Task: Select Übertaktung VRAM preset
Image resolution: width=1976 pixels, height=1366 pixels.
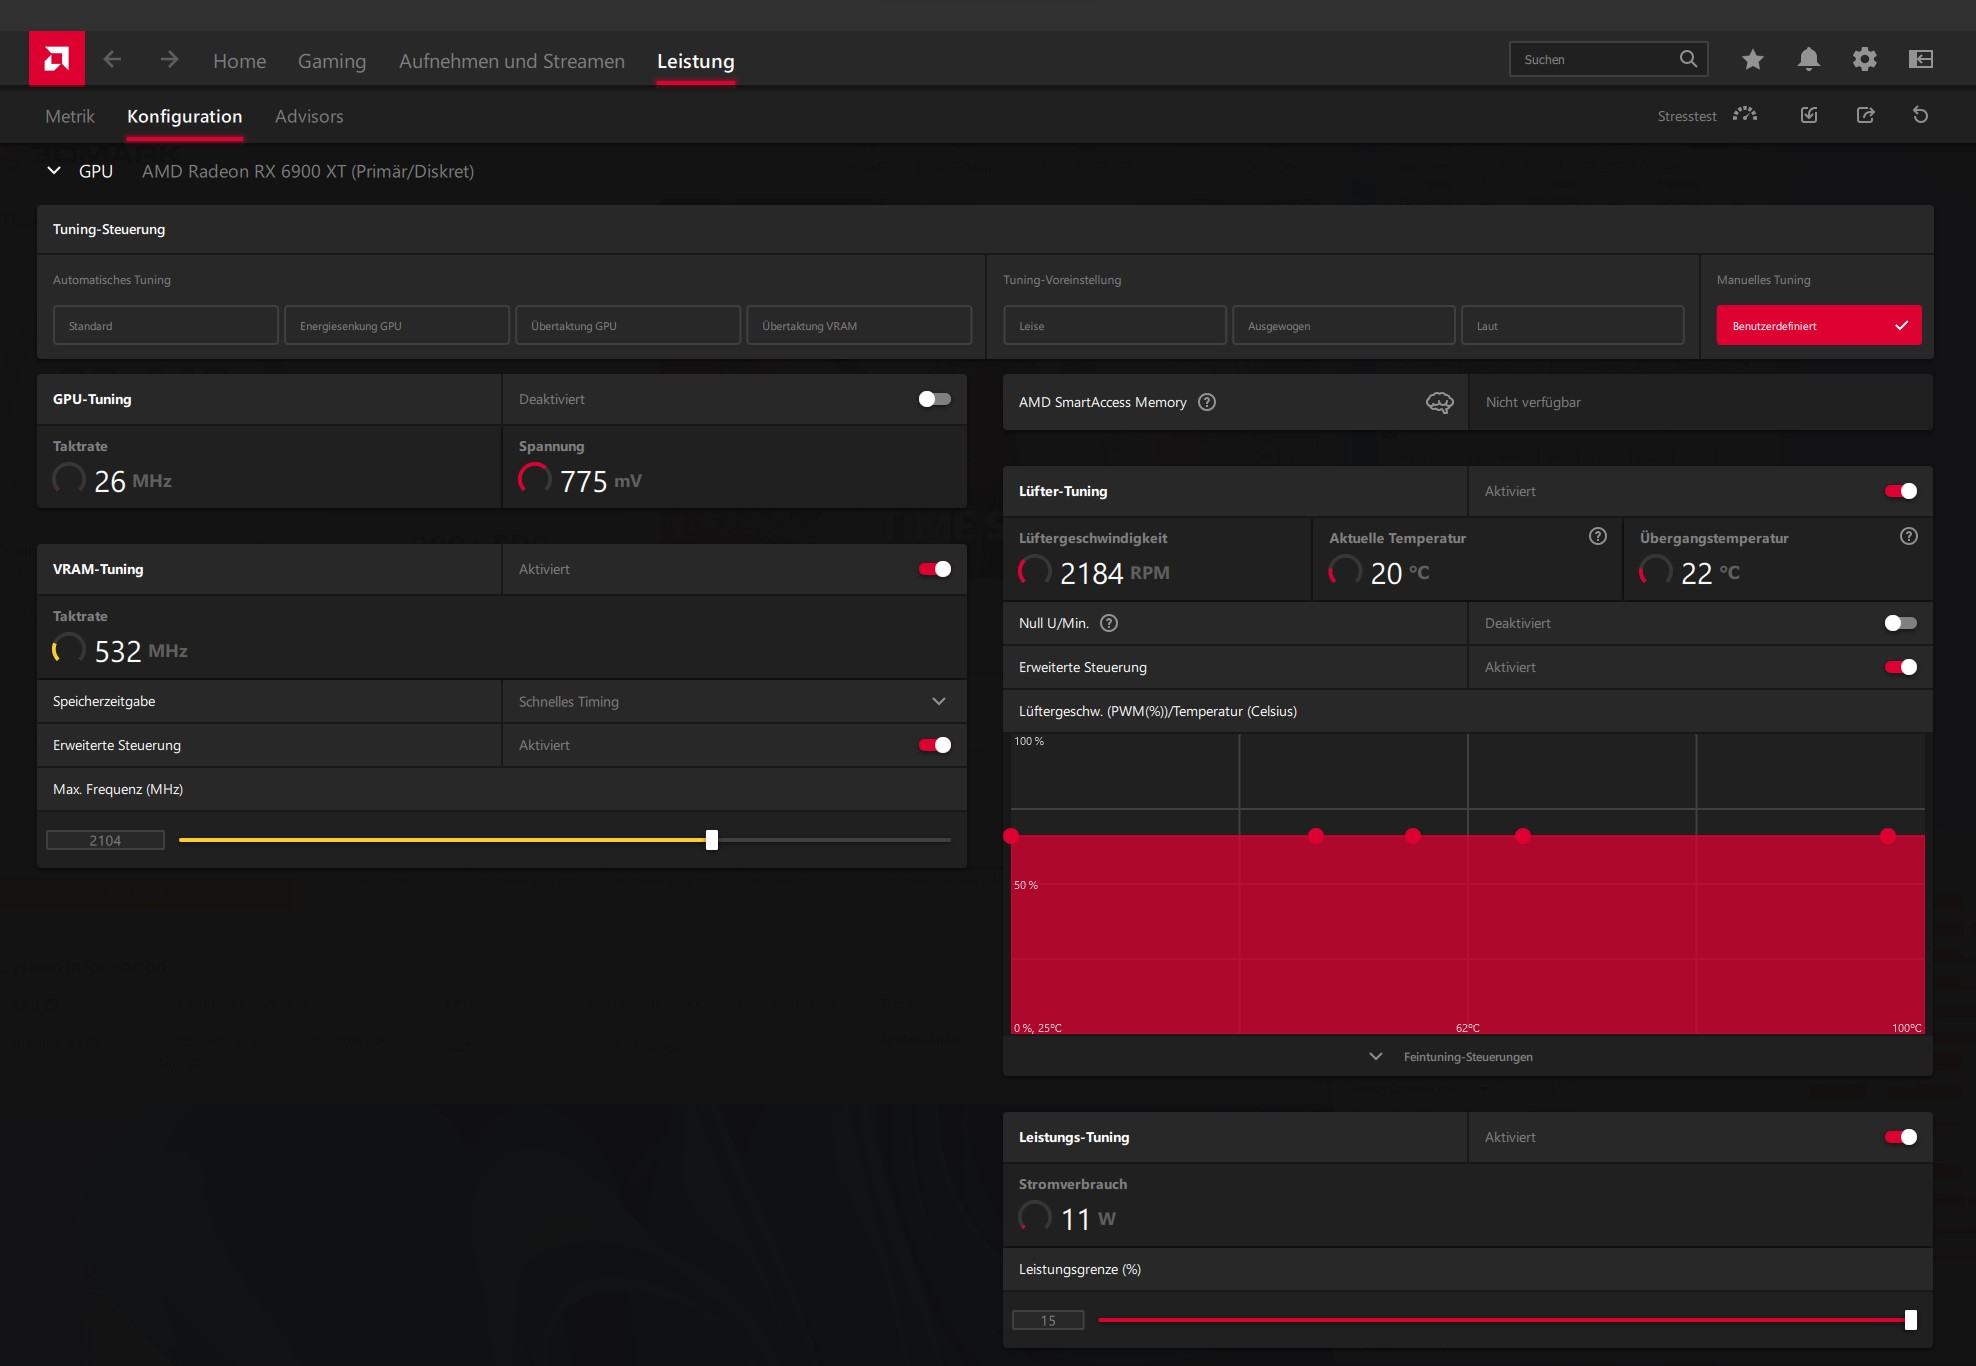Action: 858,325
